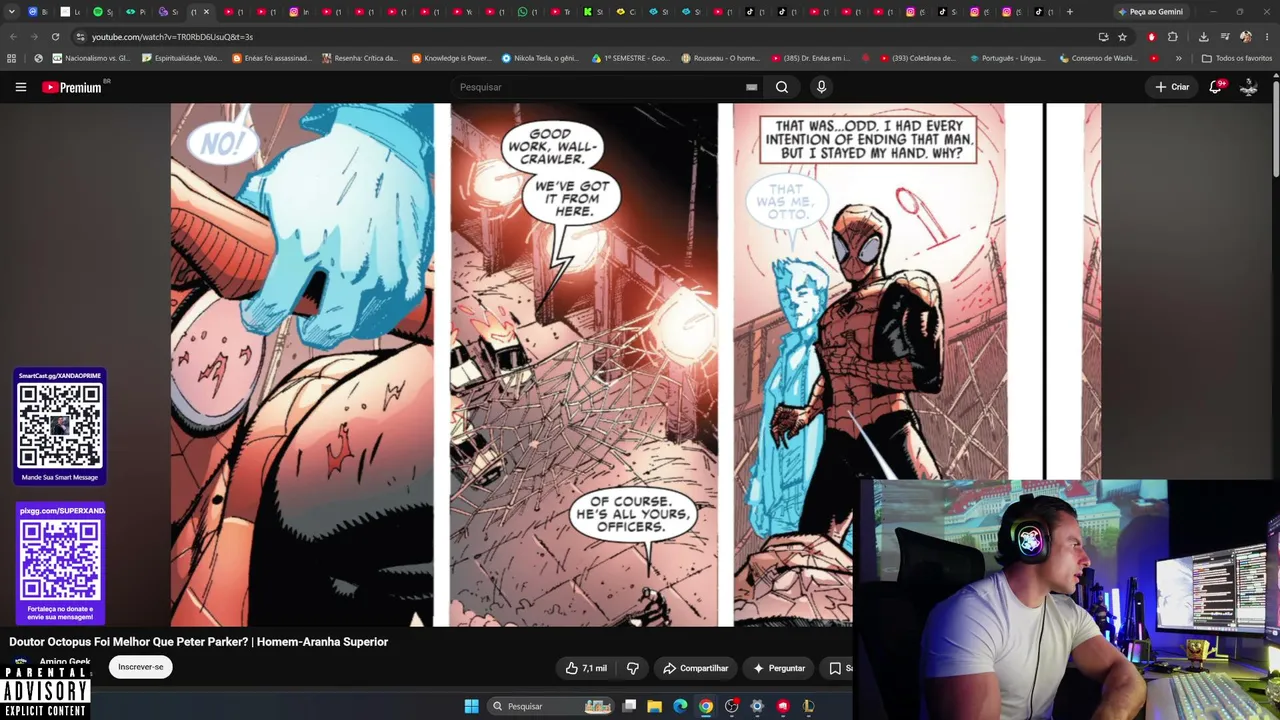View site information icon in address bar
The width and height of the screenshot is (1280, 720).
[80, 37]
